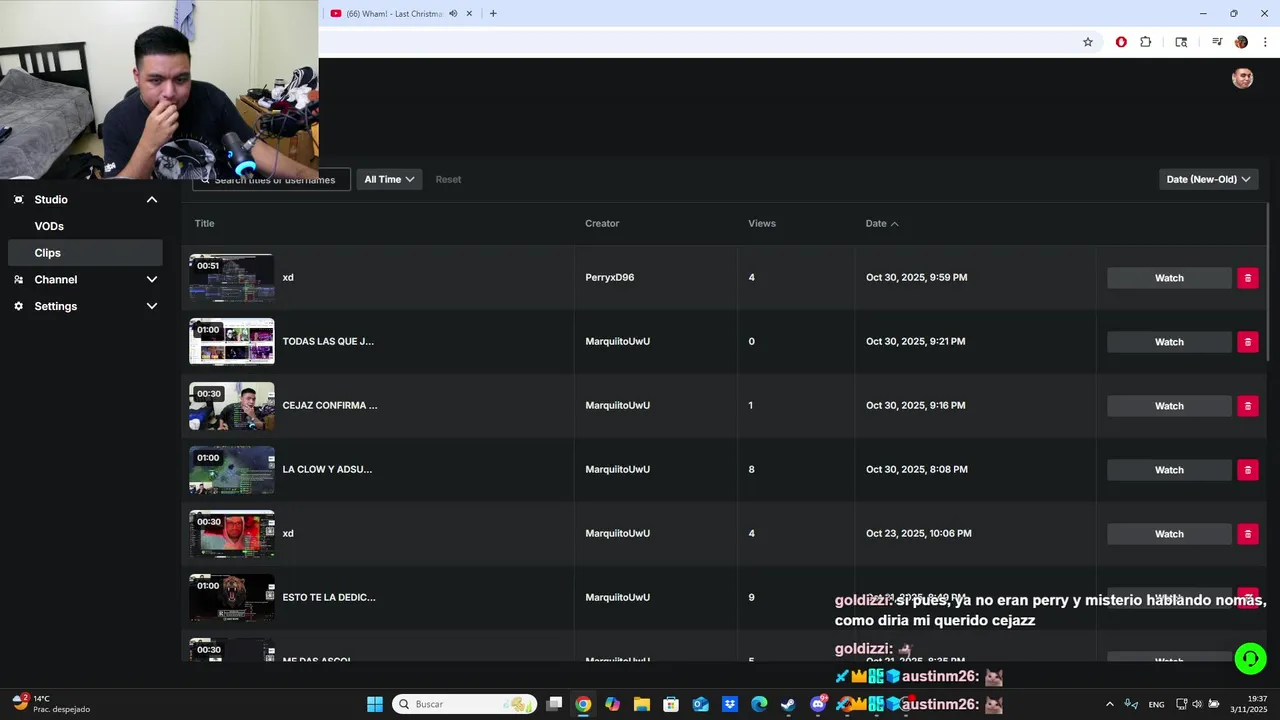The width and height of the screenshot is (1280, 720).
Task: Collapse the Studio section
Action: point(152,199)
